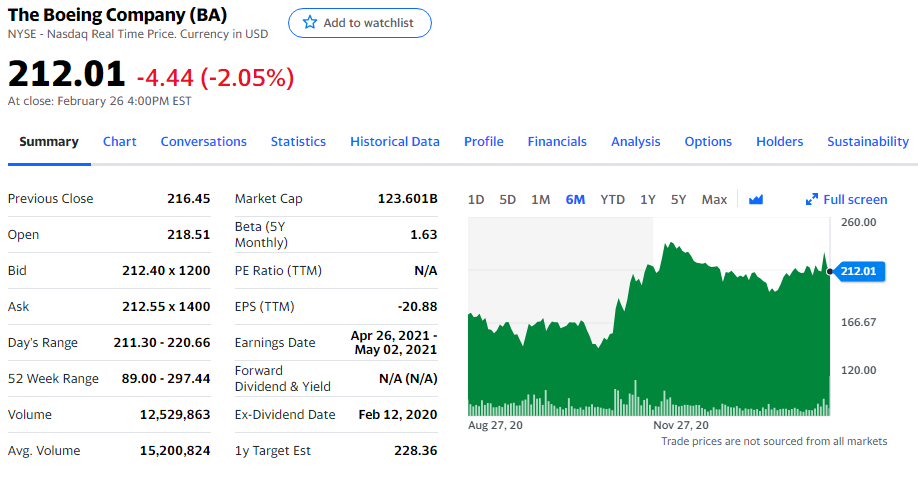Image resolution: width=918 pixels, height=497 pixels.
Task: Select the Summary tab
Action: pos(49,142)
